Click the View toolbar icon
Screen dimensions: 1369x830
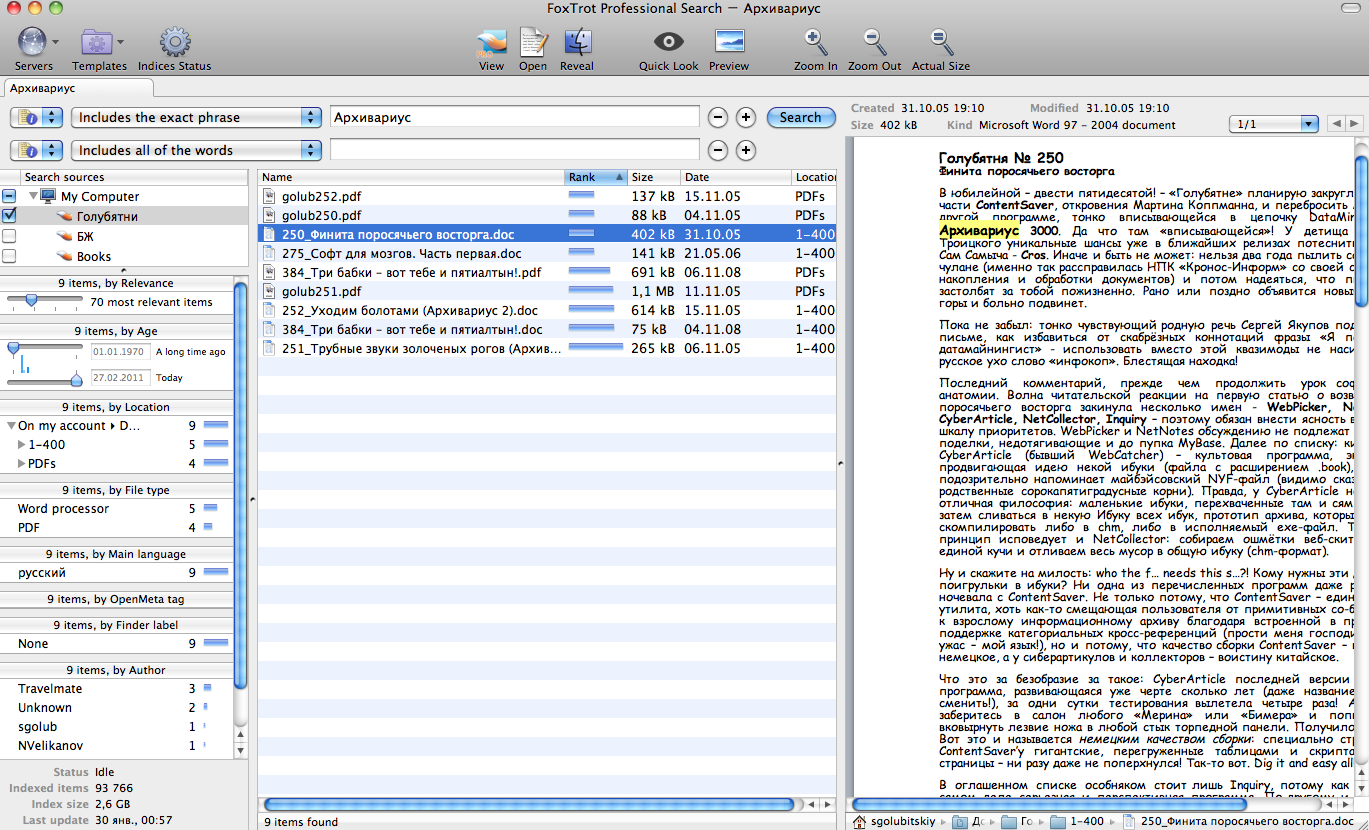click(491, 43)
